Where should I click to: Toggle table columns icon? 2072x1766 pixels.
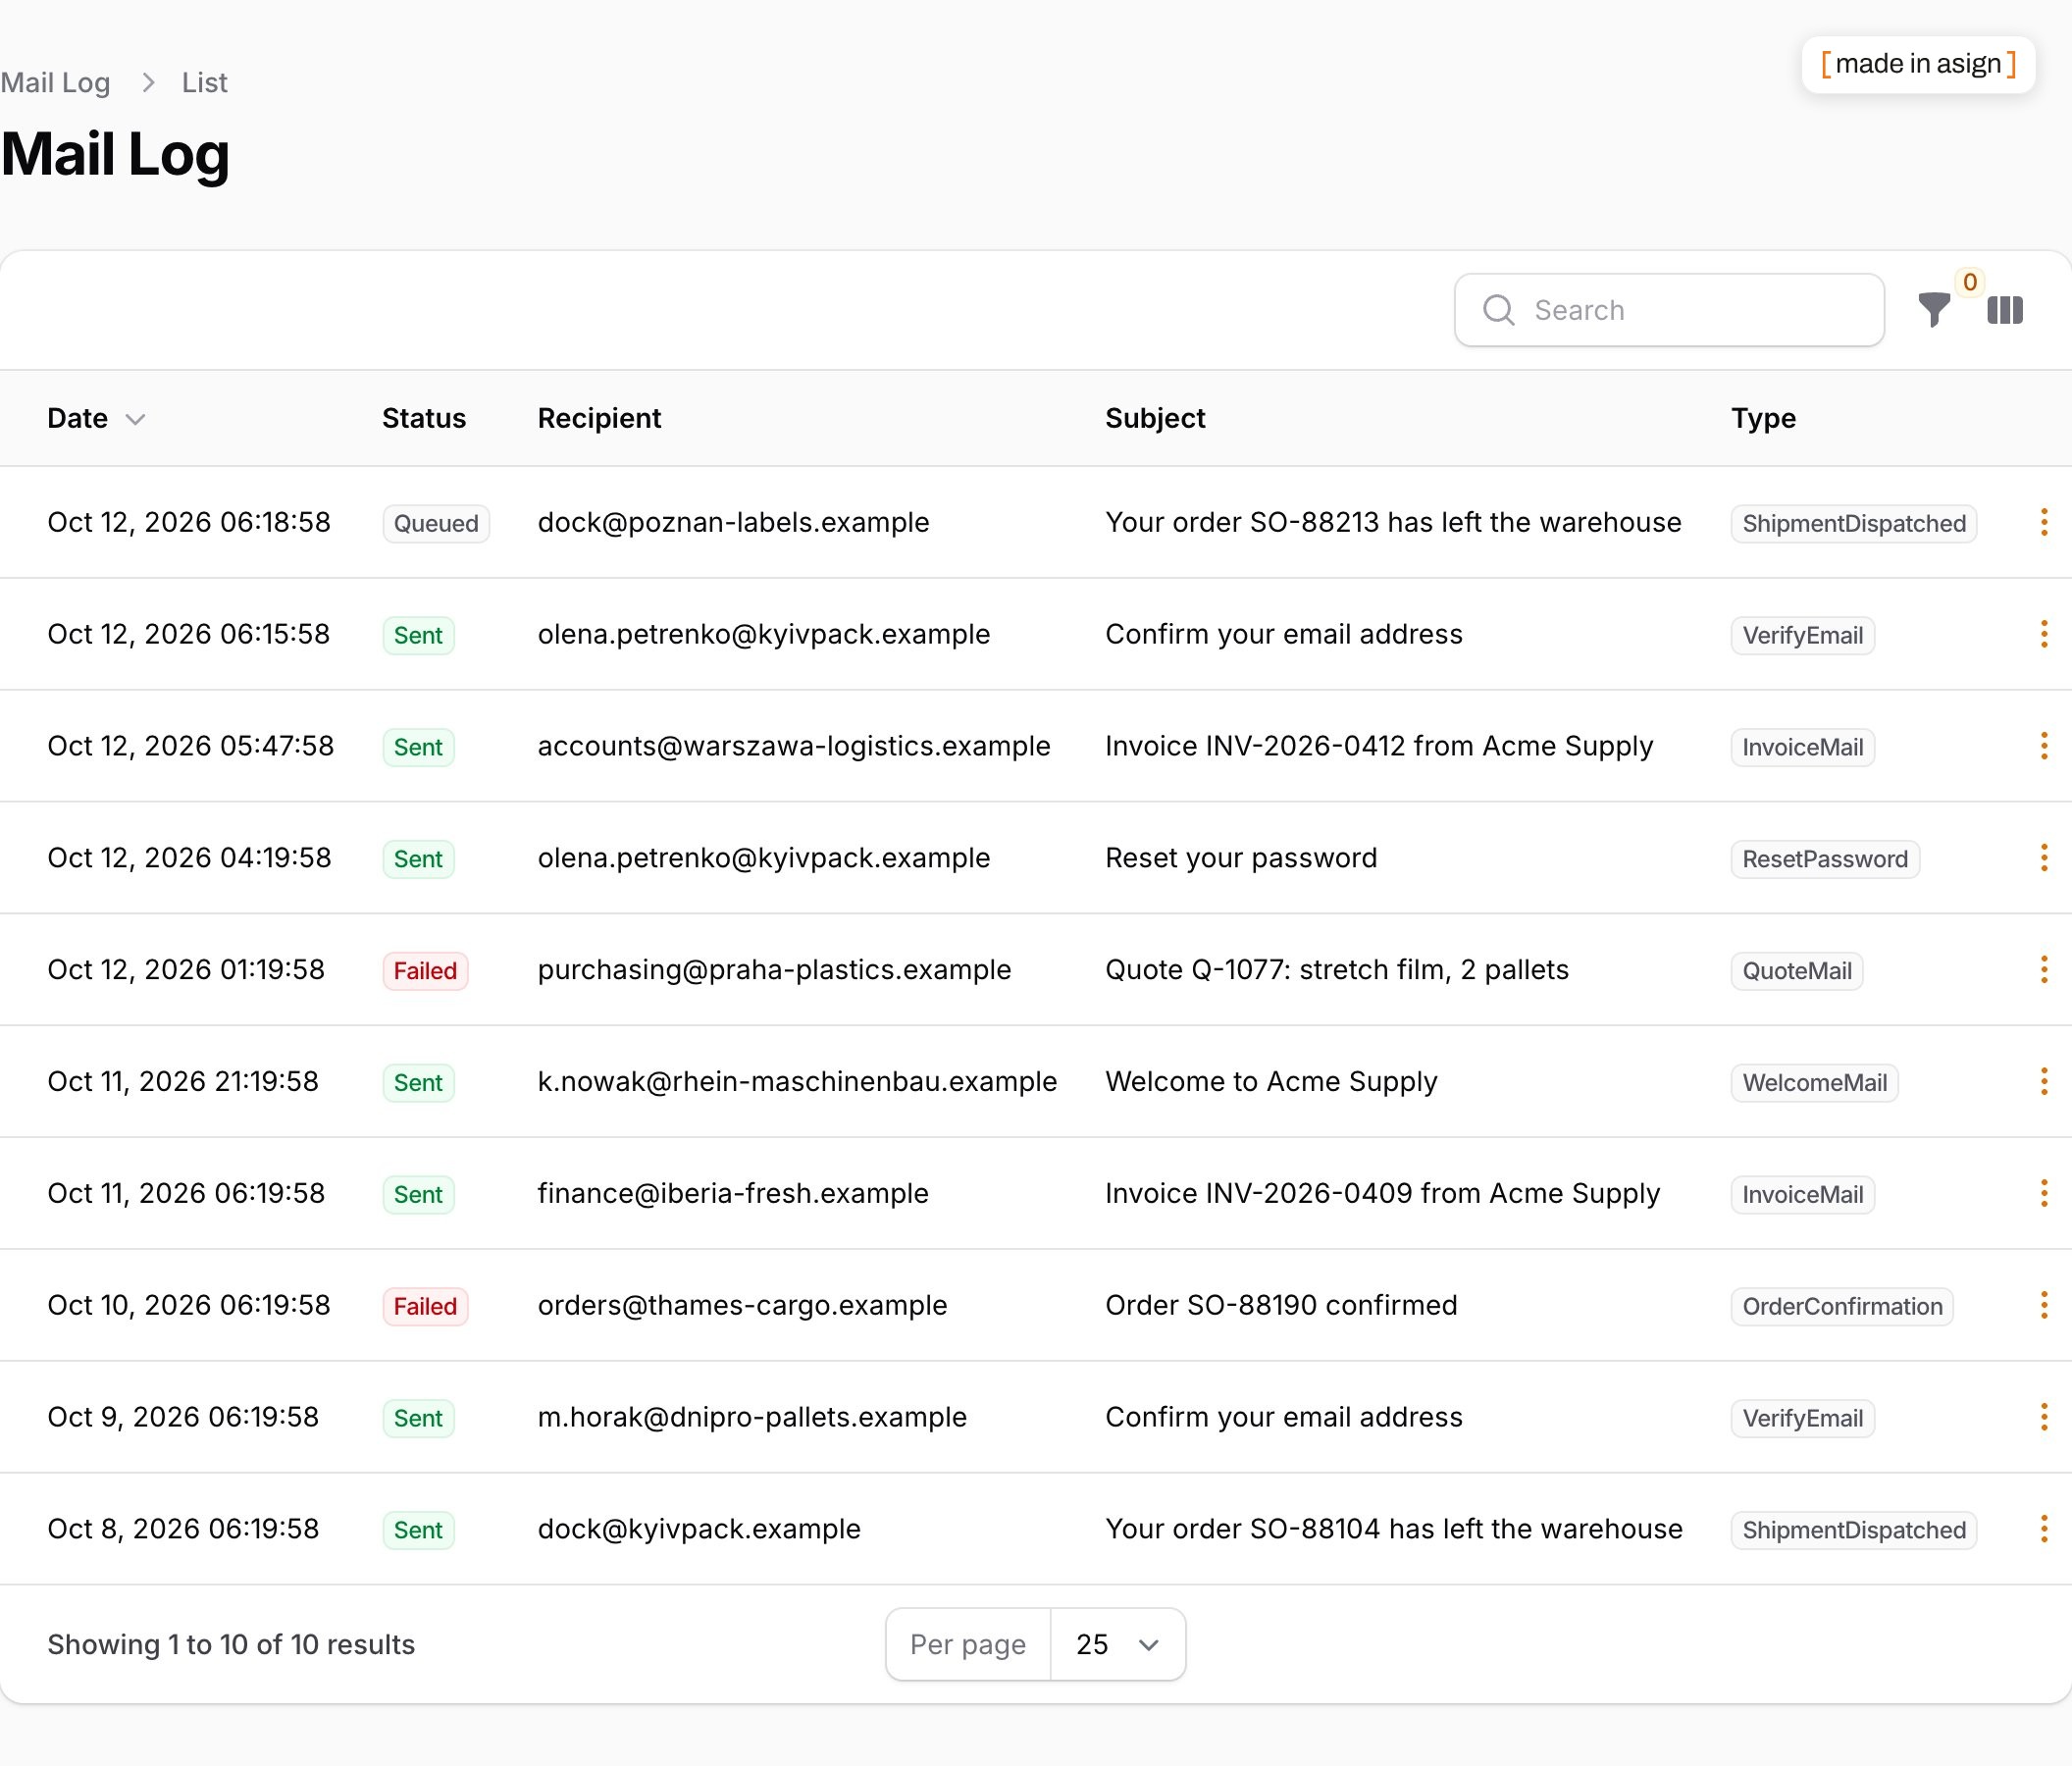(2004, 310)
